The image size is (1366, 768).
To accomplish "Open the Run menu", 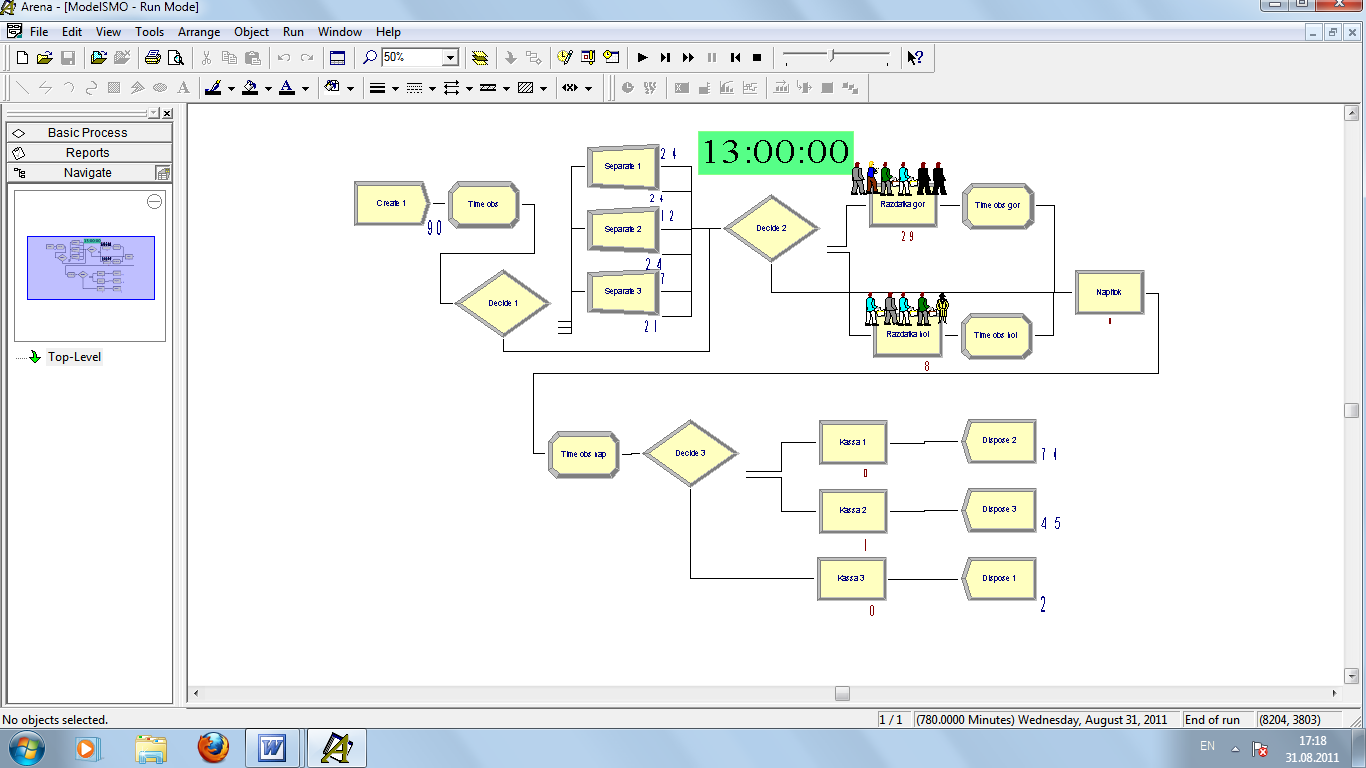I will pyautogui.click(x=293, y=32).
